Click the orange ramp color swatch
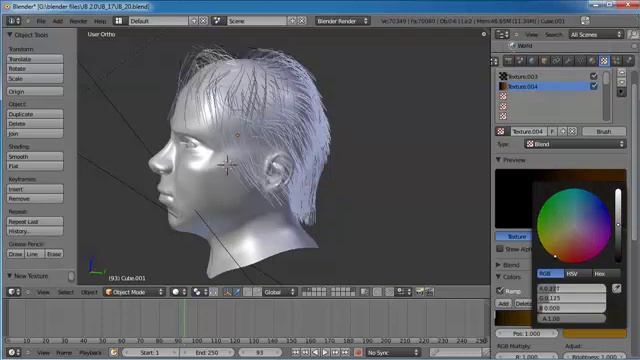 [x=594, y=333]
